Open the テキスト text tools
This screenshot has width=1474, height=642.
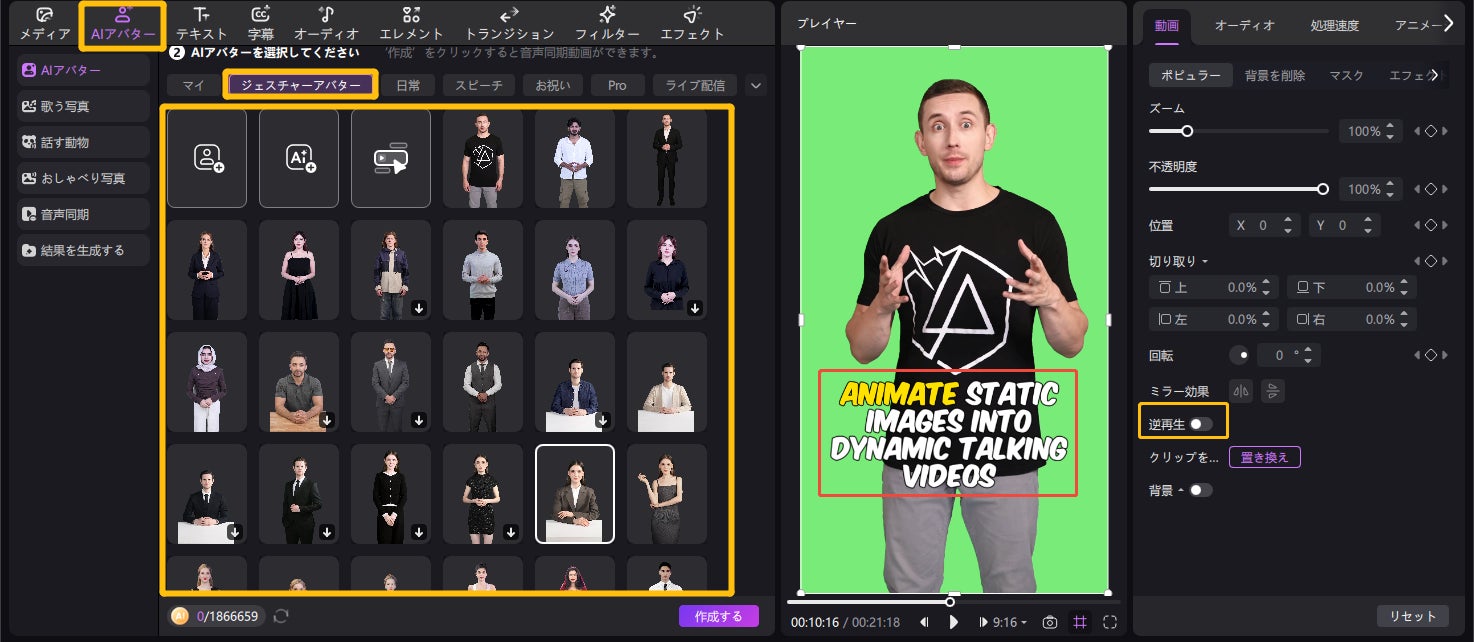point(202,24)
